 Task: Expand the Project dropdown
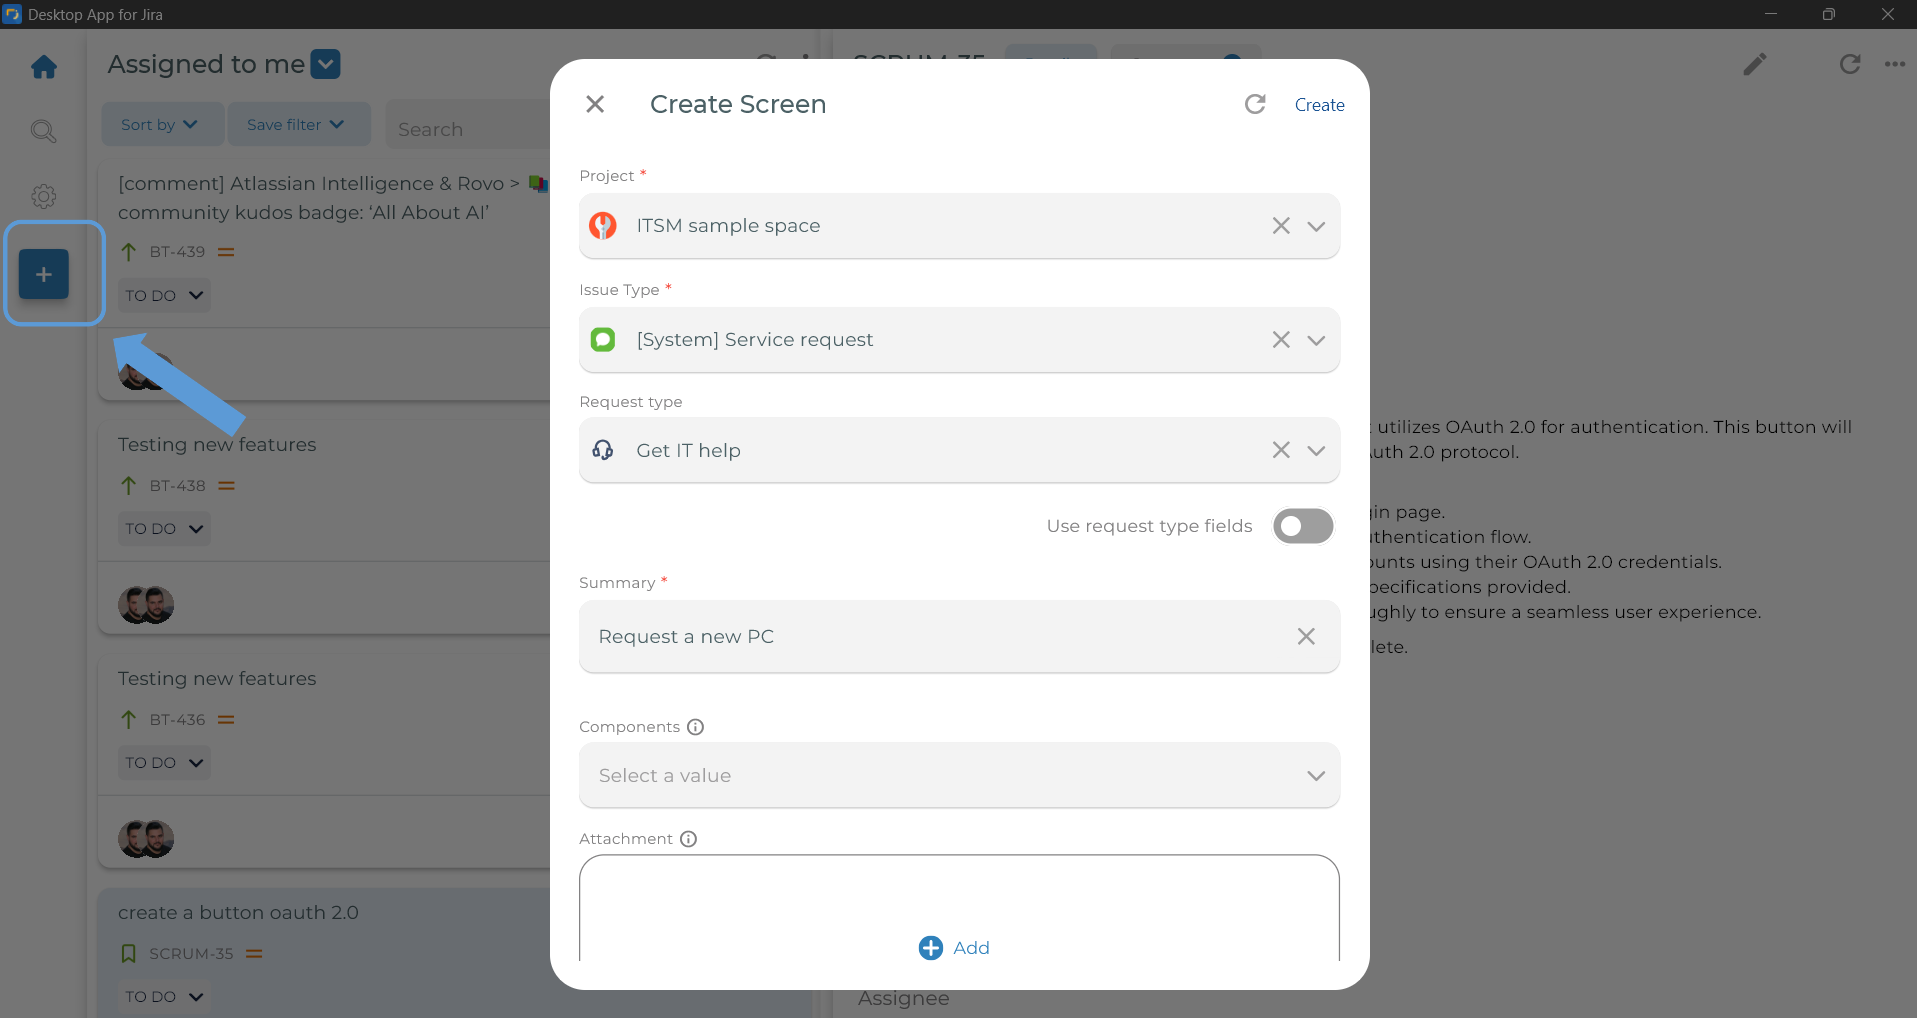[1316, 226]
